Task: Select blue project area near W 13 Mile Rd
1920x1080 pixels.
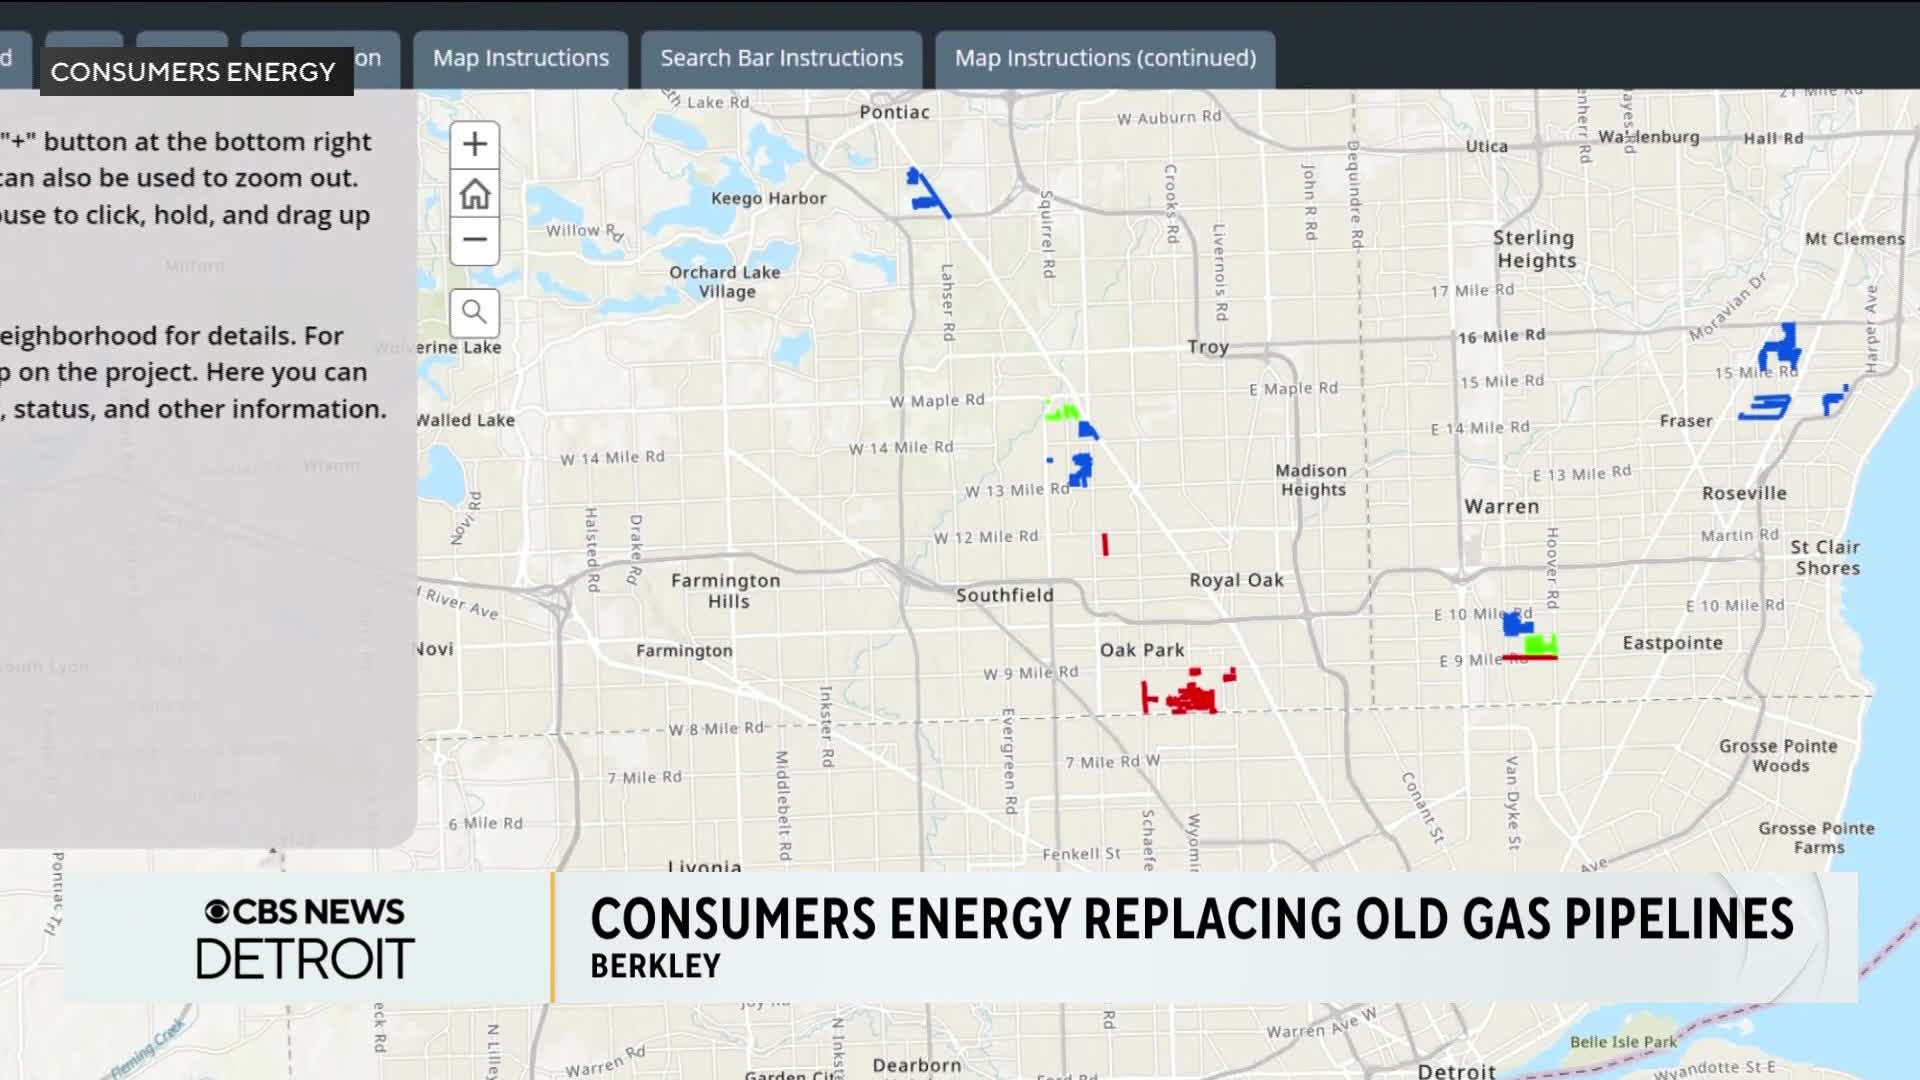Action: (1080, 469)
